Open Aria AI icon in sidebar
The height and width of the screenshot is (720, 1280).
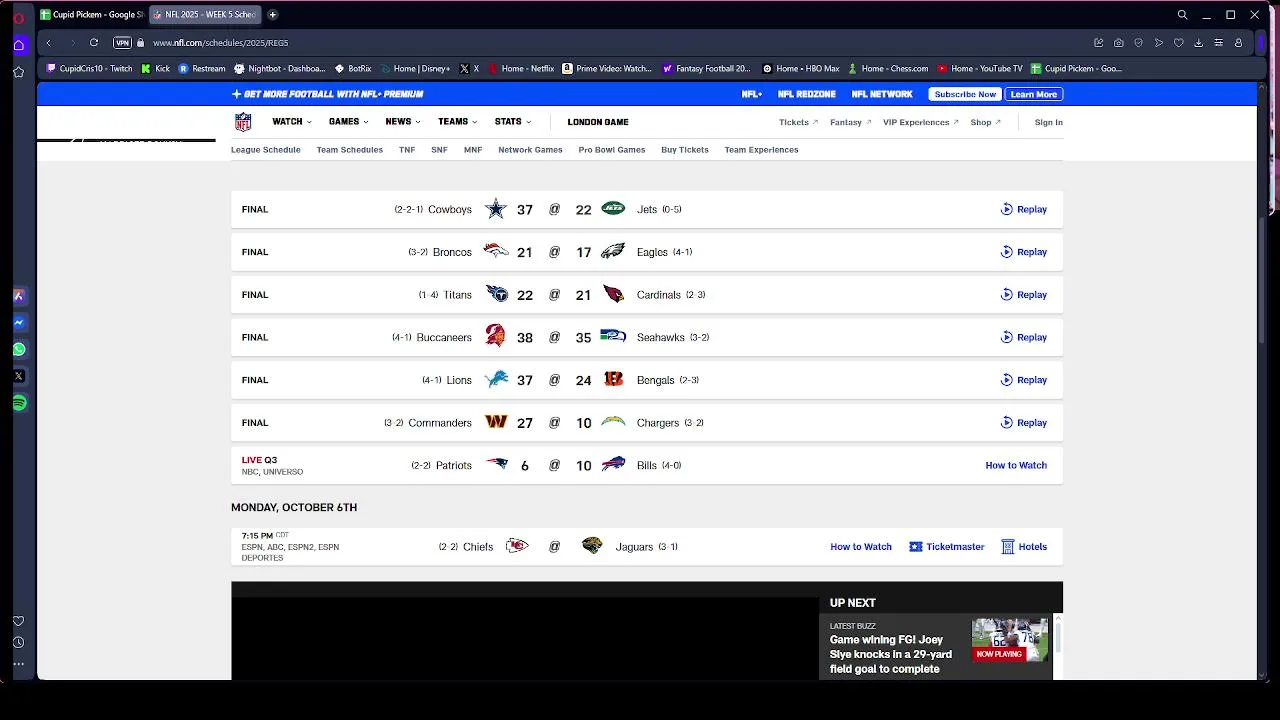19,296
